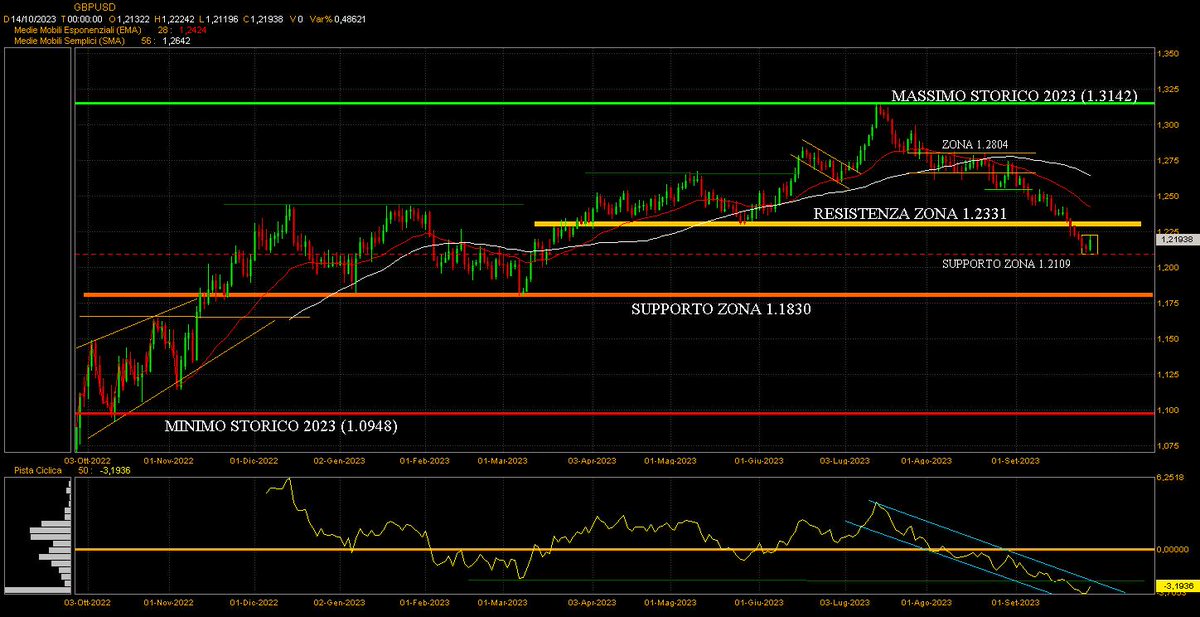Click the RESISTENZA ZONA 1.2331 label
Viewport: 1200px width, 617px height.
[910, 213]
